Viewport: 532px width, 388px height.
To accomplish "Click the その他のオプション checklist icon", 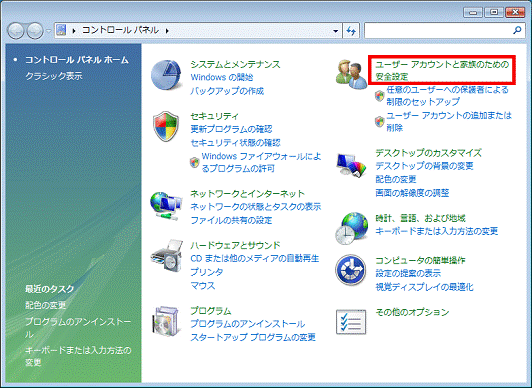I will pos(351,322).
